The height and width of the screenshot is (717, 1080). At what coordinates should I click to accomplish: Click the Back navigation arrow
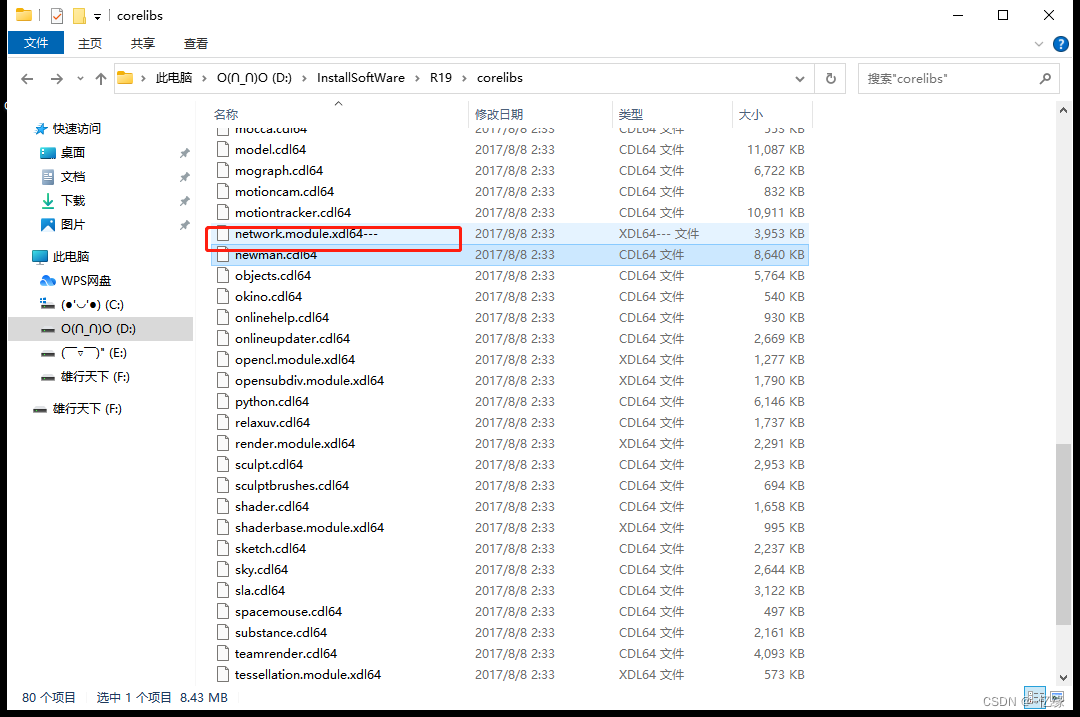click(27, 79)
